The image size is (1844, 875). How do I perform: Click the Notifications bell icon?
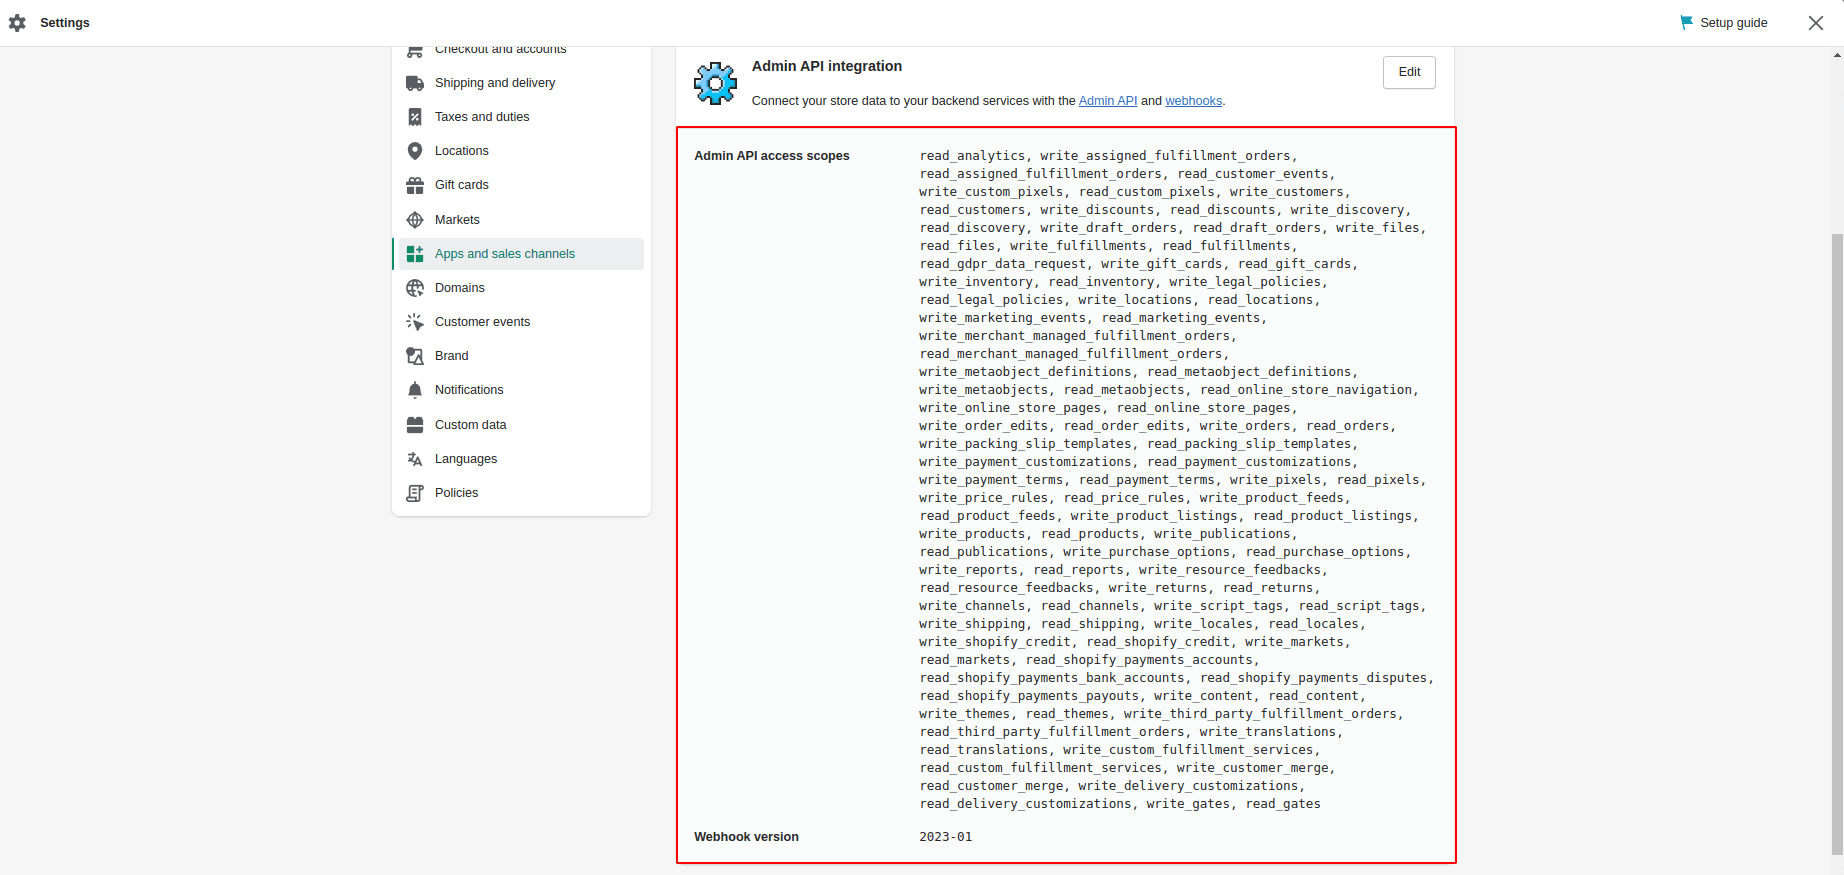[415, 390]
